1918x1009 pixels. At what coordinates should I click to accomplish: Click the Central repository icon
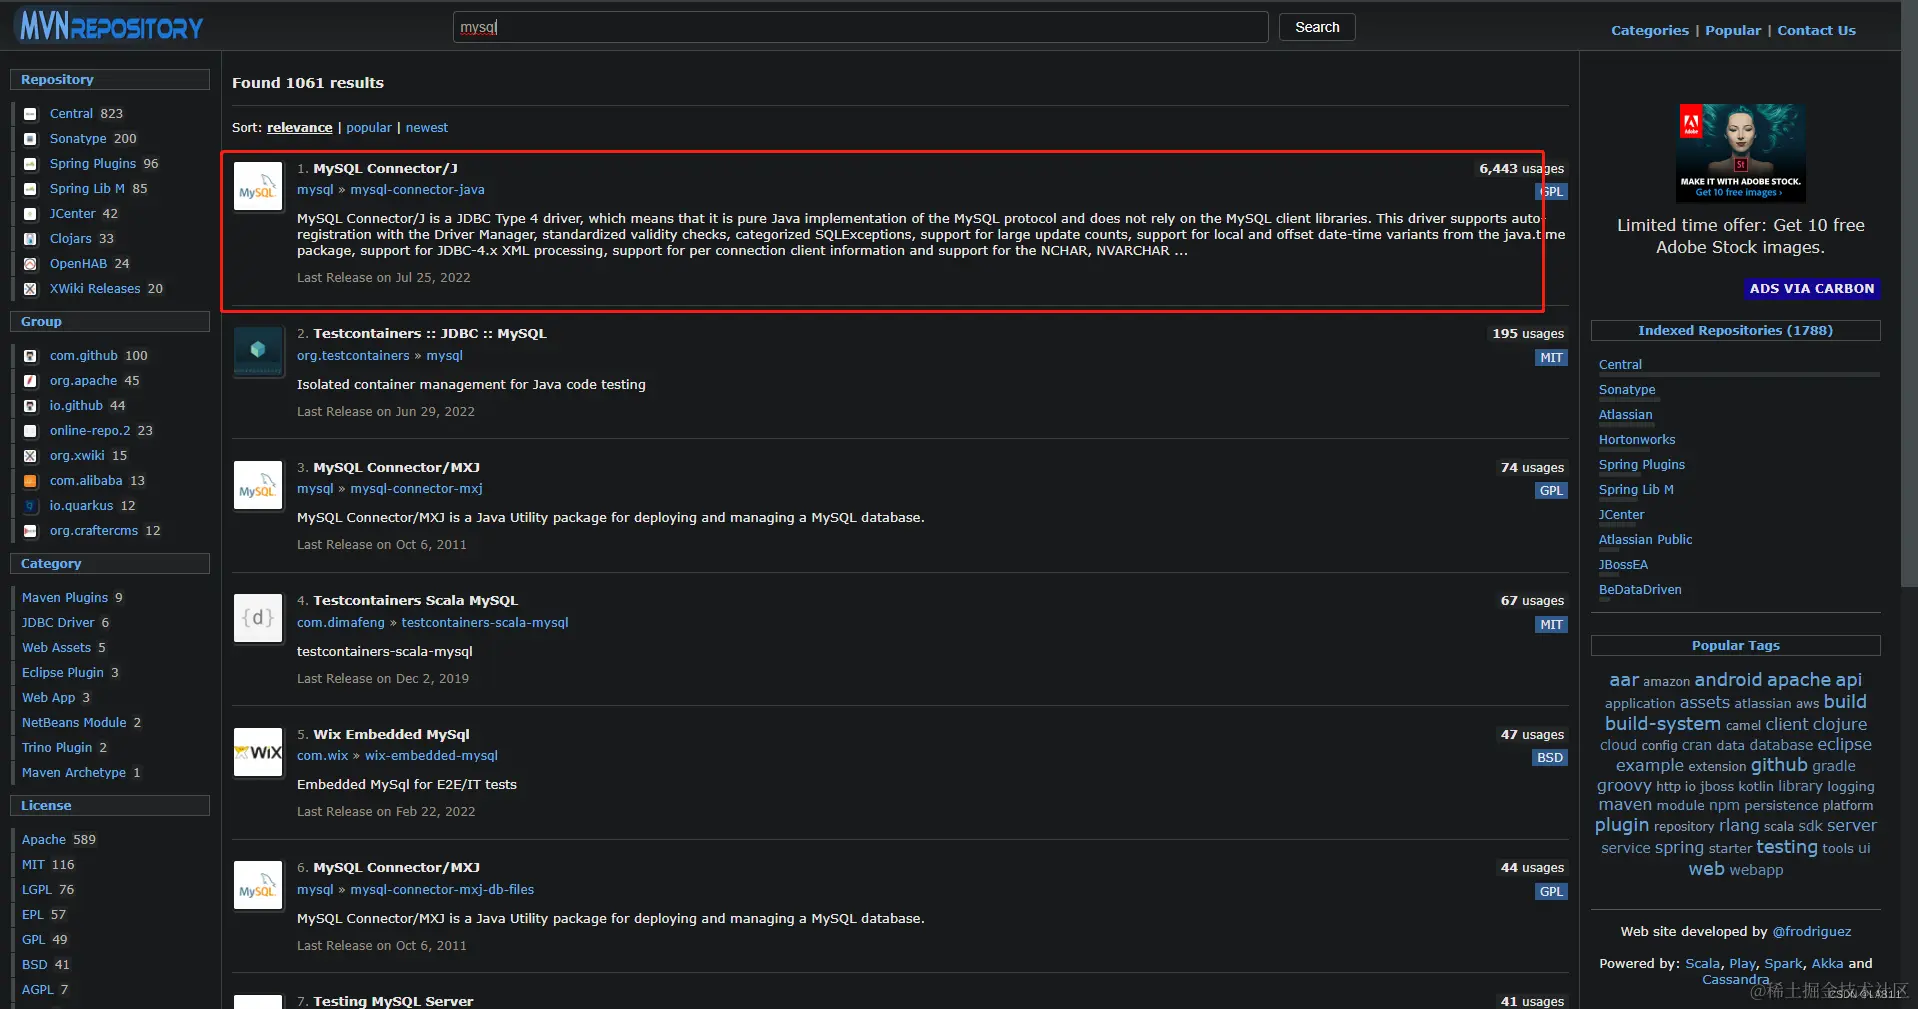(x=30, y=114)
